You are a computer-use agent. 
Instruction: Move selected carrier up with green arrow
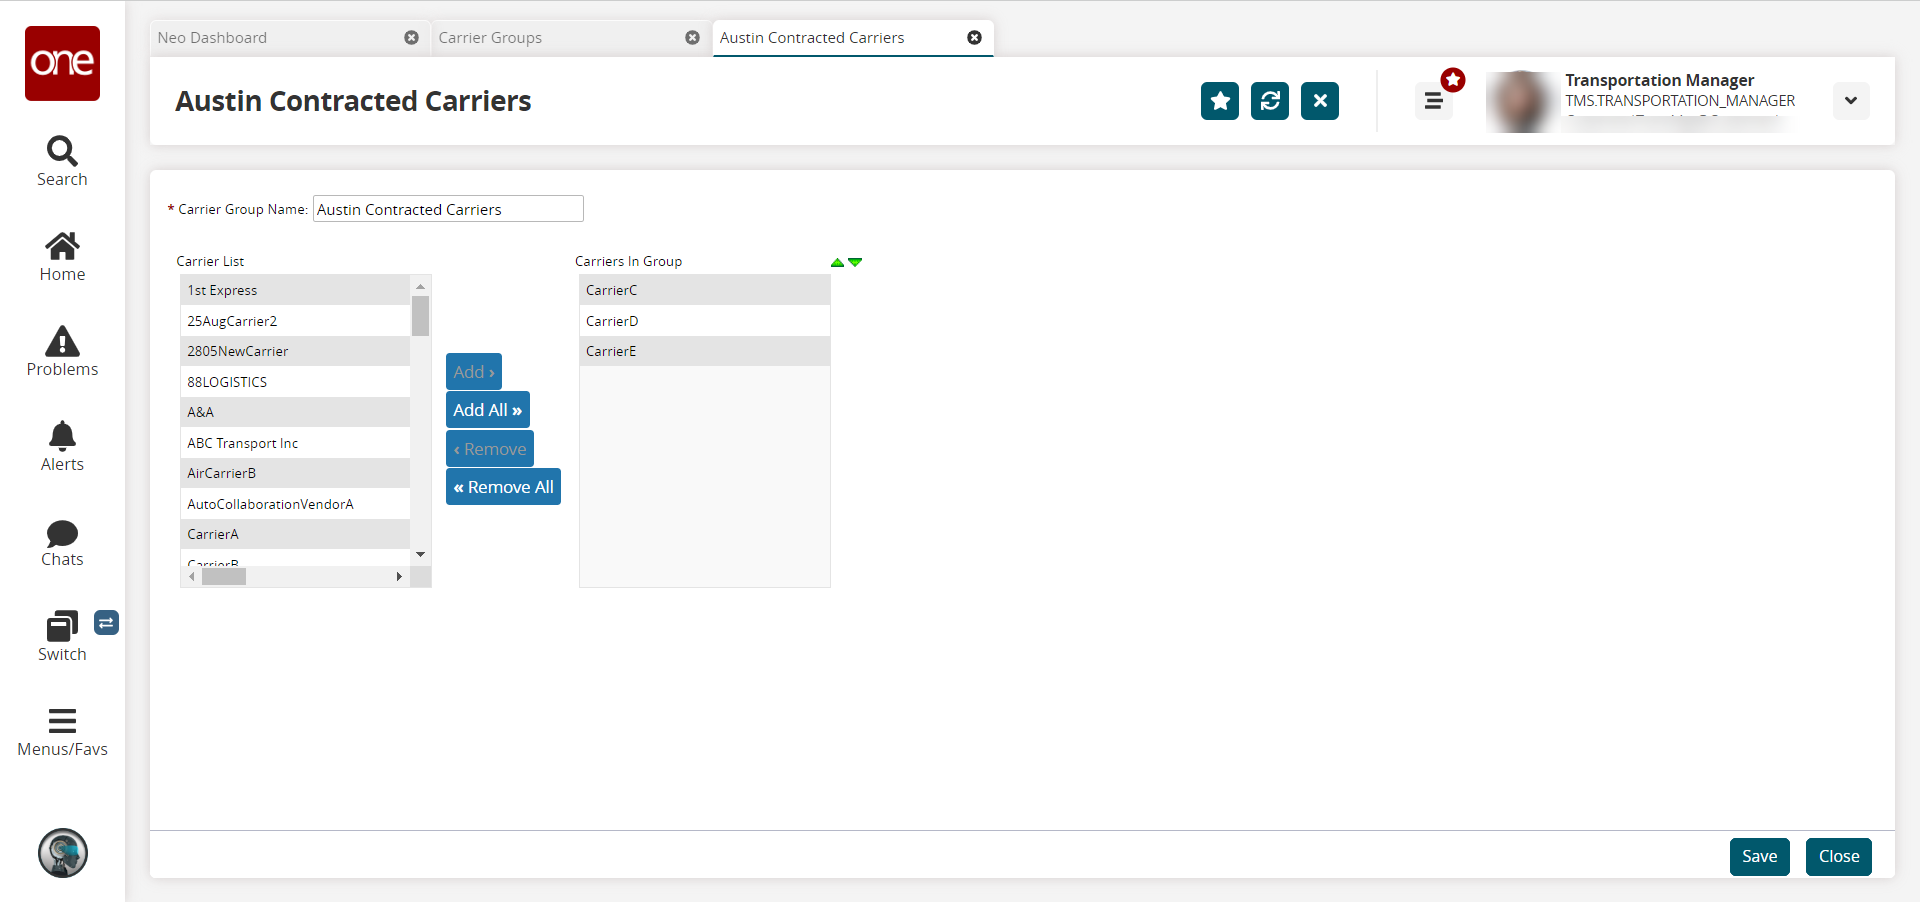pyautogui.click(x=837, y=262)
